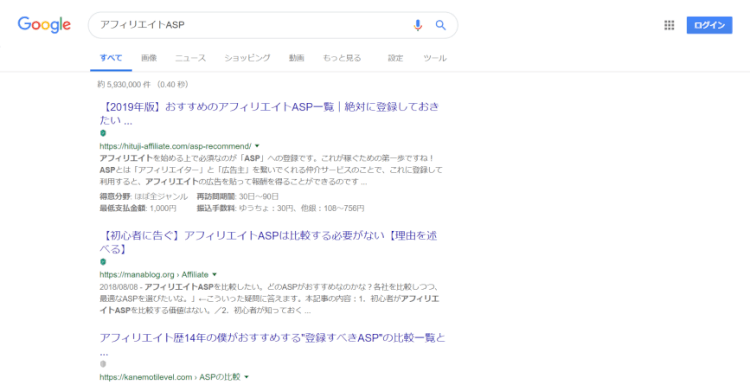Click kanemotilevel.com › ASPの比較 URL
This screenshot has width=750, height=385.
coord(170,377)
